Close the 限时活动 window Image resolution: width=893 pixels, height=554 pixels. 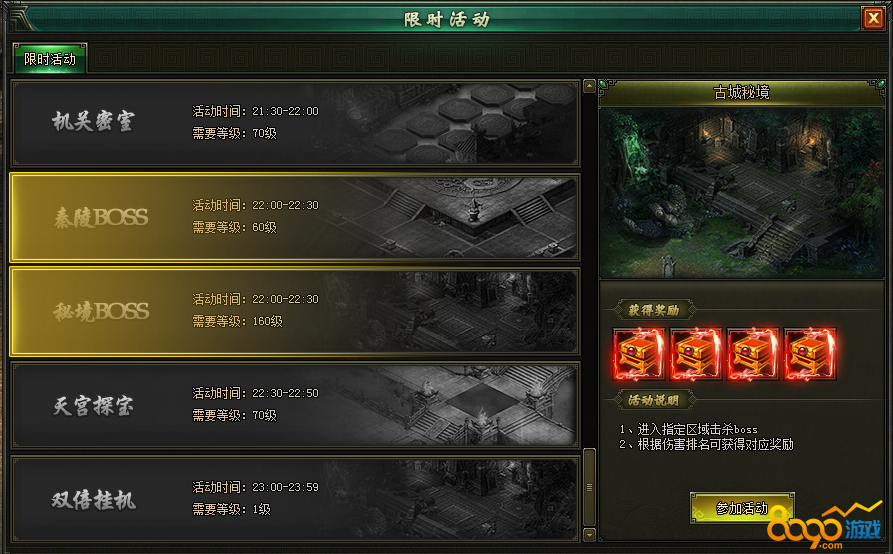[873, 19]
